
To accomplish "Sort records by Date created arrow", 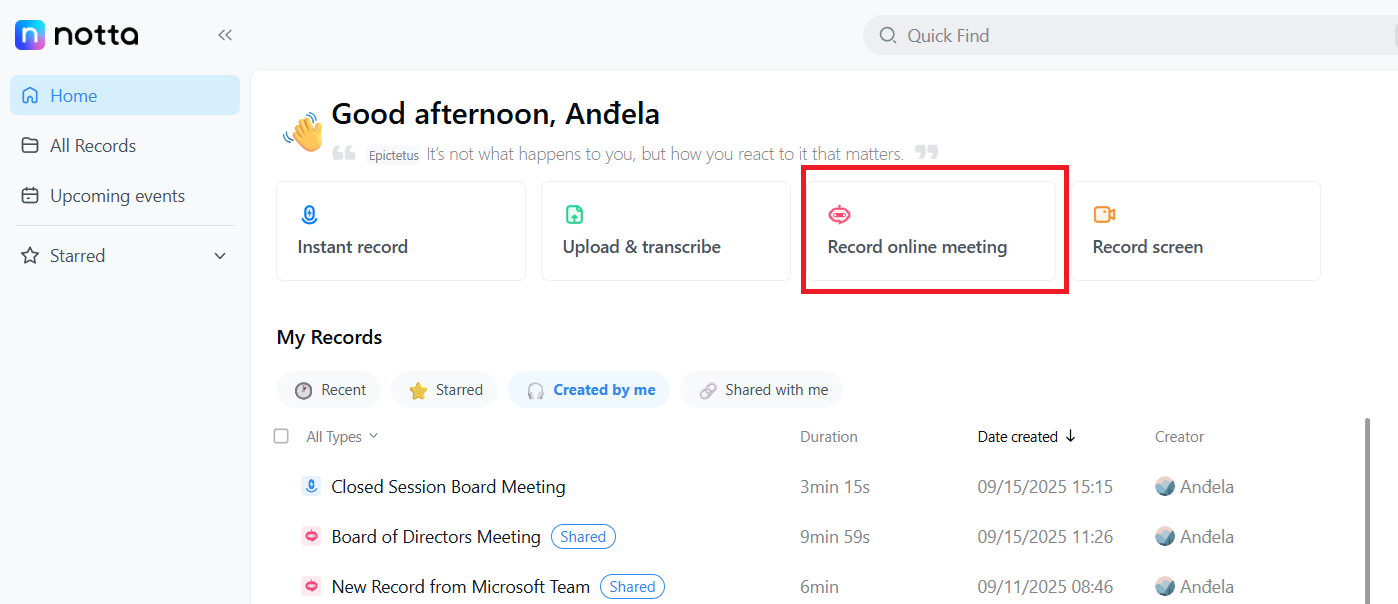I will (x=1070, y=436).
